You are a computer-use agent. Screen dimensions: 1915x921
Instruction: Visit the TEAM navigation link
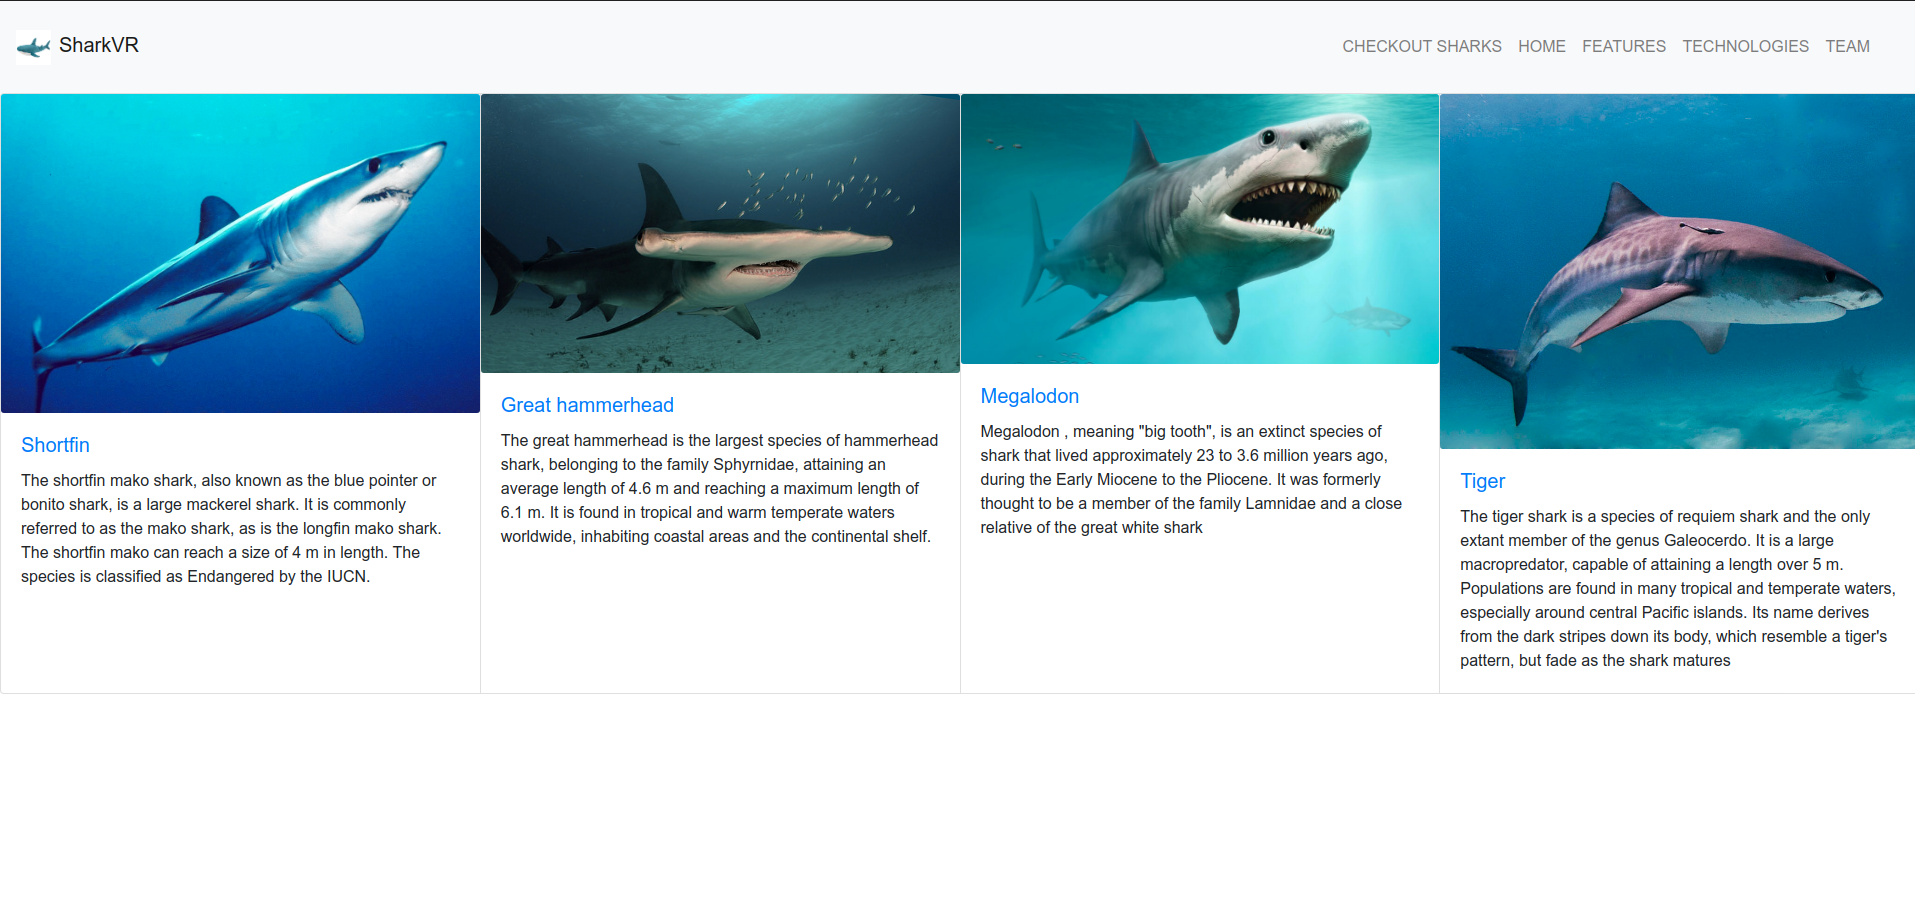tap(1847, 46)
